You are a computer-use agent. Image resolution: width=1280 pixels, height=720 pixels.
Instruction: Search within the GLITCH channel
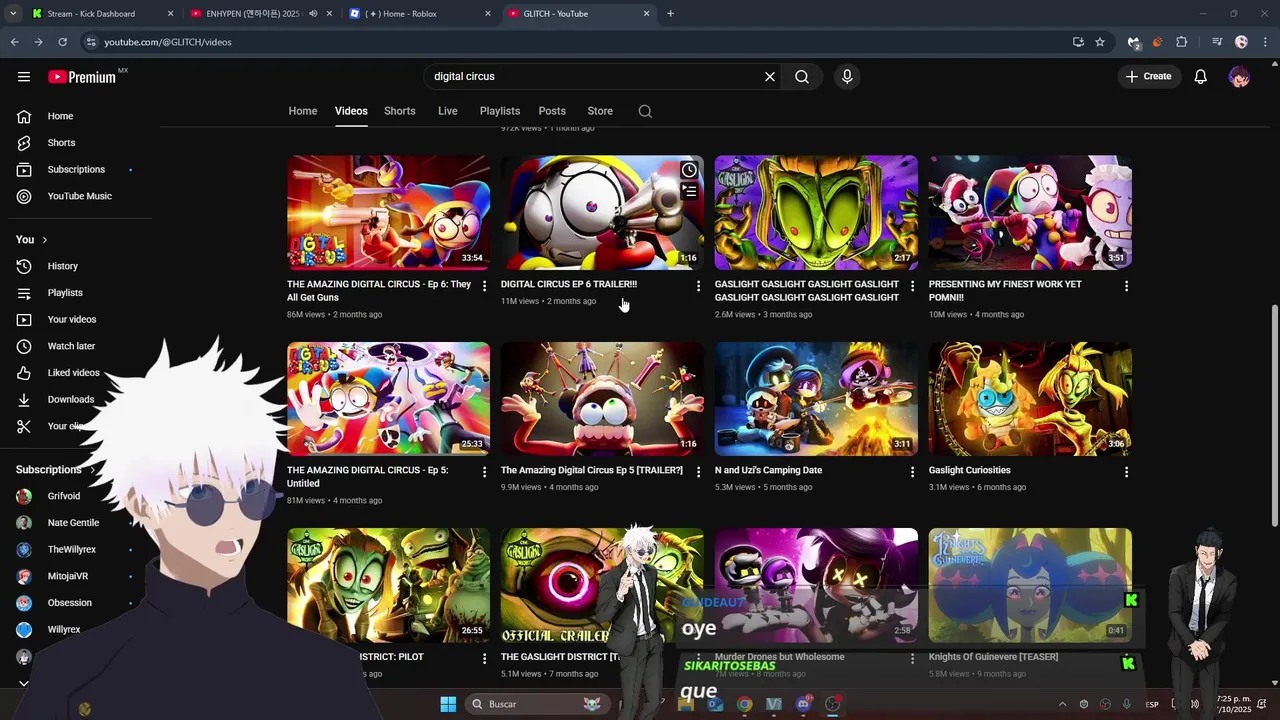pyautogui.click(x=645, y=111)
